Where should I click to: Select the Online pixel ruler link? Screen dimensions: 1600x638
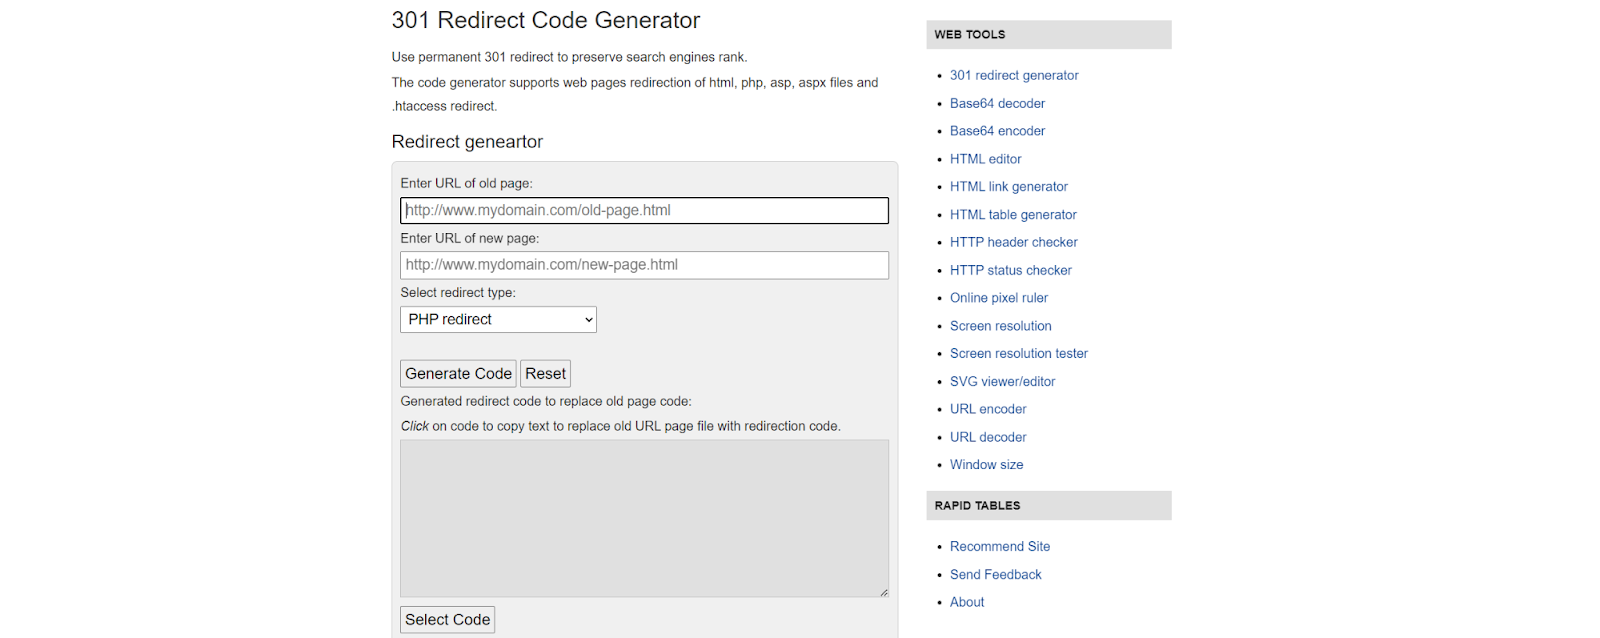pos(998,298)
